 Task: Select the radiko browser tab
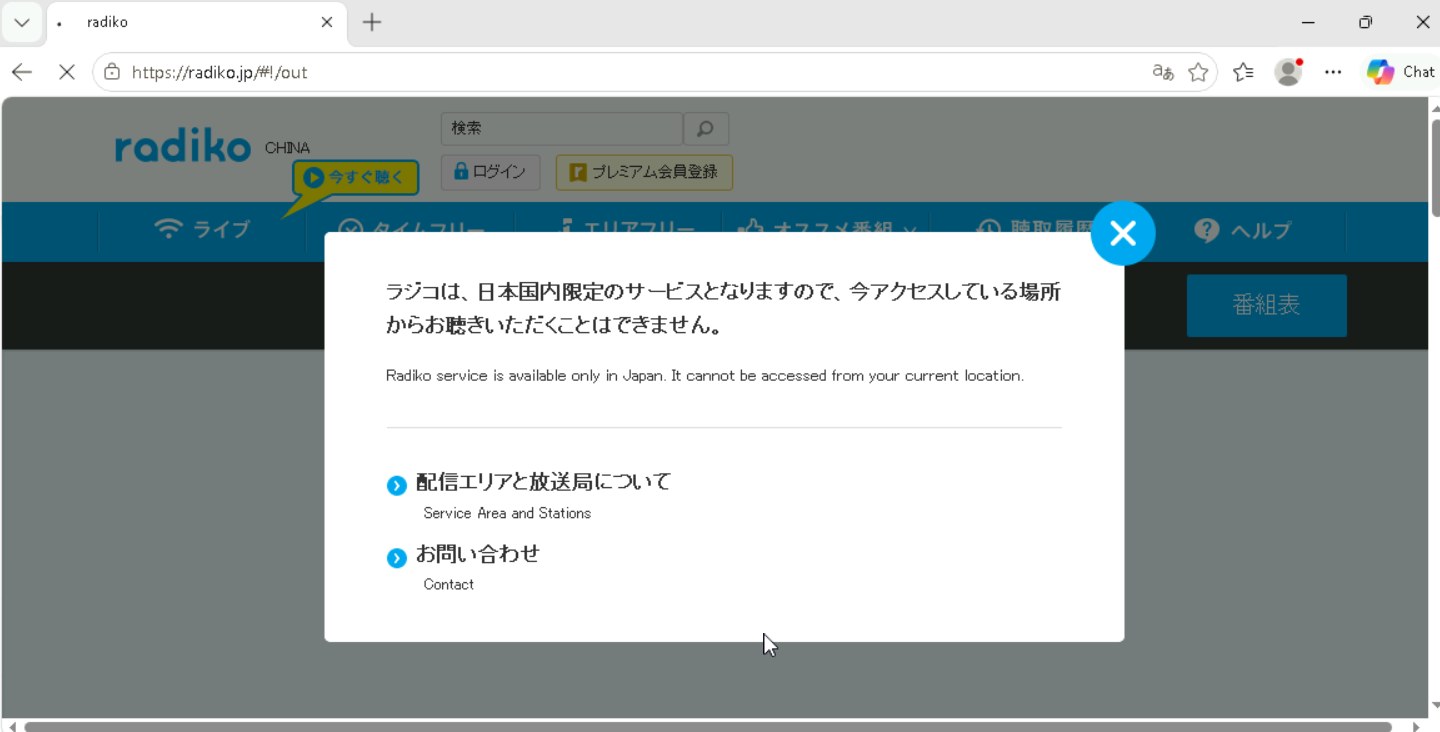[x=196, y=22]
